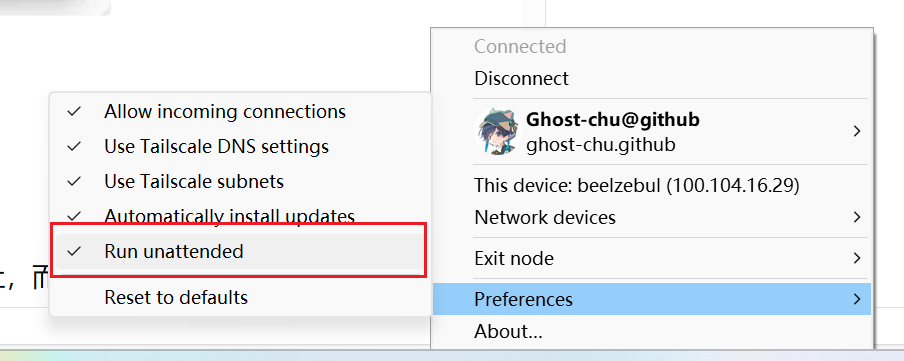
Task: Select the Exit node menu entry
Action: point(651,258)
